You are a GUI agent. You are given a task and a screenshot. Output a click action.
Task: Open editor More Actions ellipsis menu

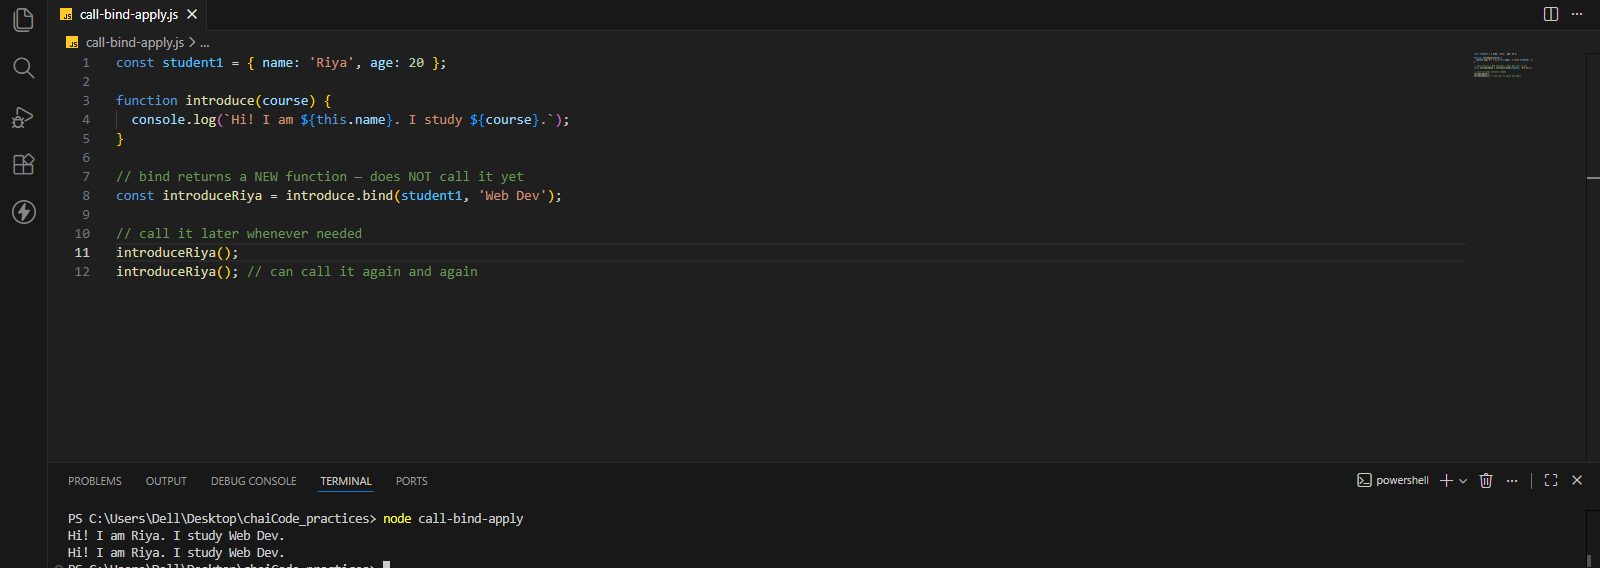tap(1577, 14)
